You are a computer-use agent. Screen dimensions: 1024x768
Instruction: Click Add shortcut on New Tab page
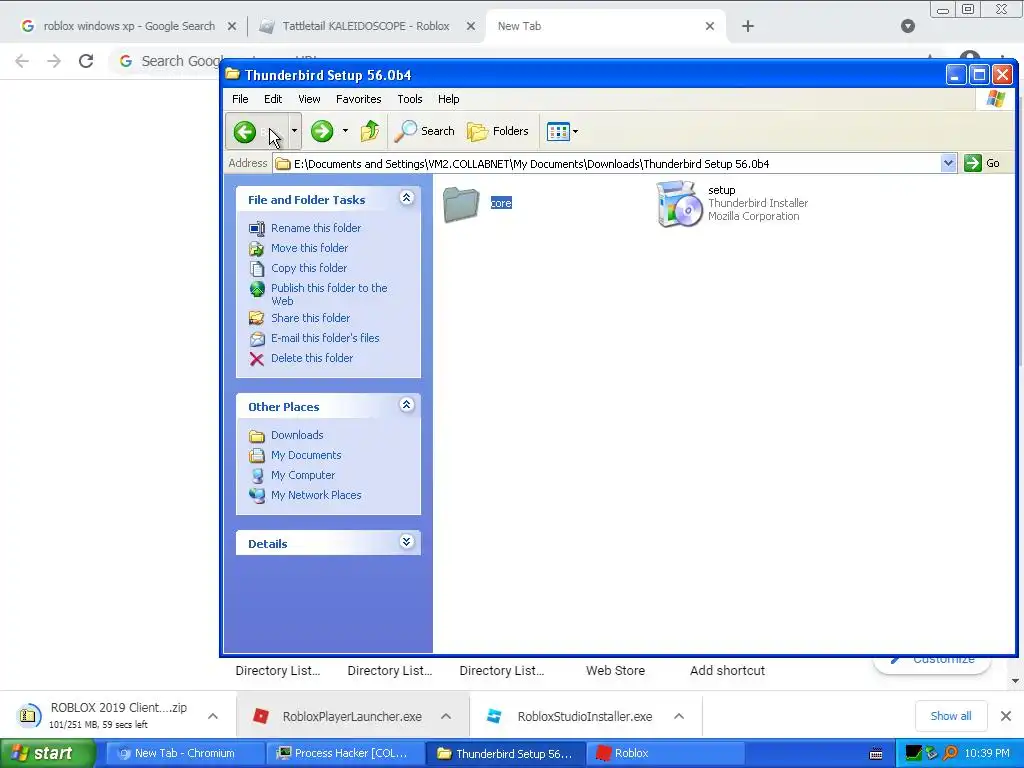[x=727, y=671]
